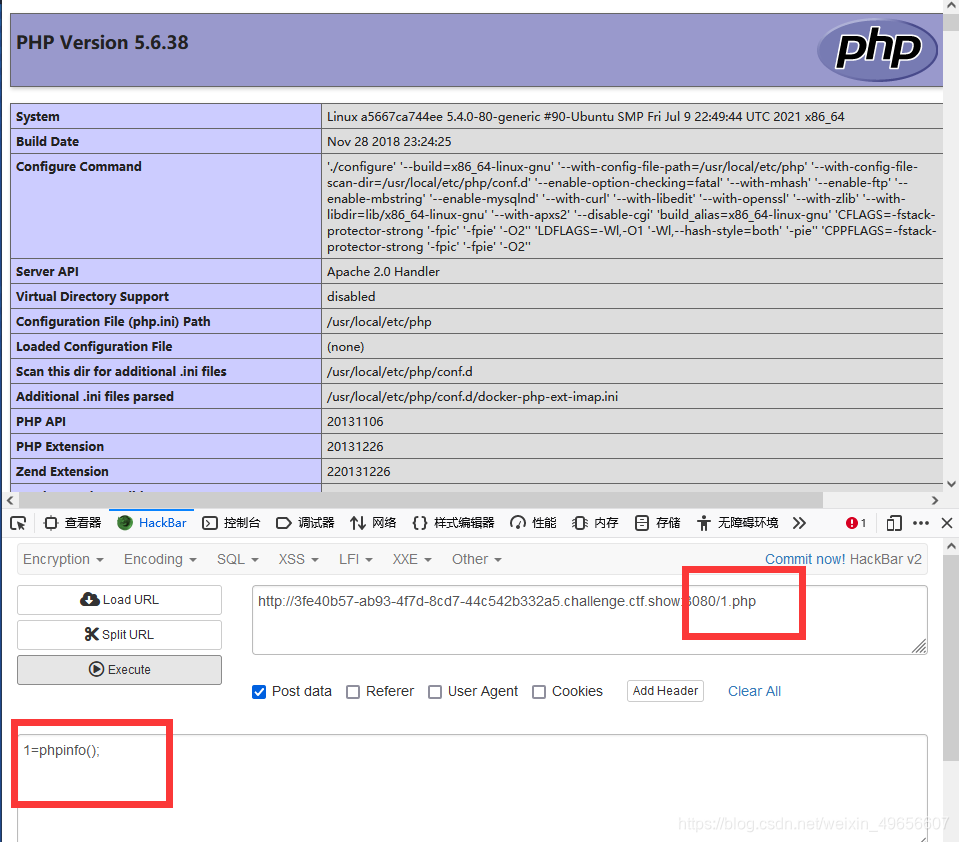
Task: Expand the XXE dropdown
Action: [412, 559]
